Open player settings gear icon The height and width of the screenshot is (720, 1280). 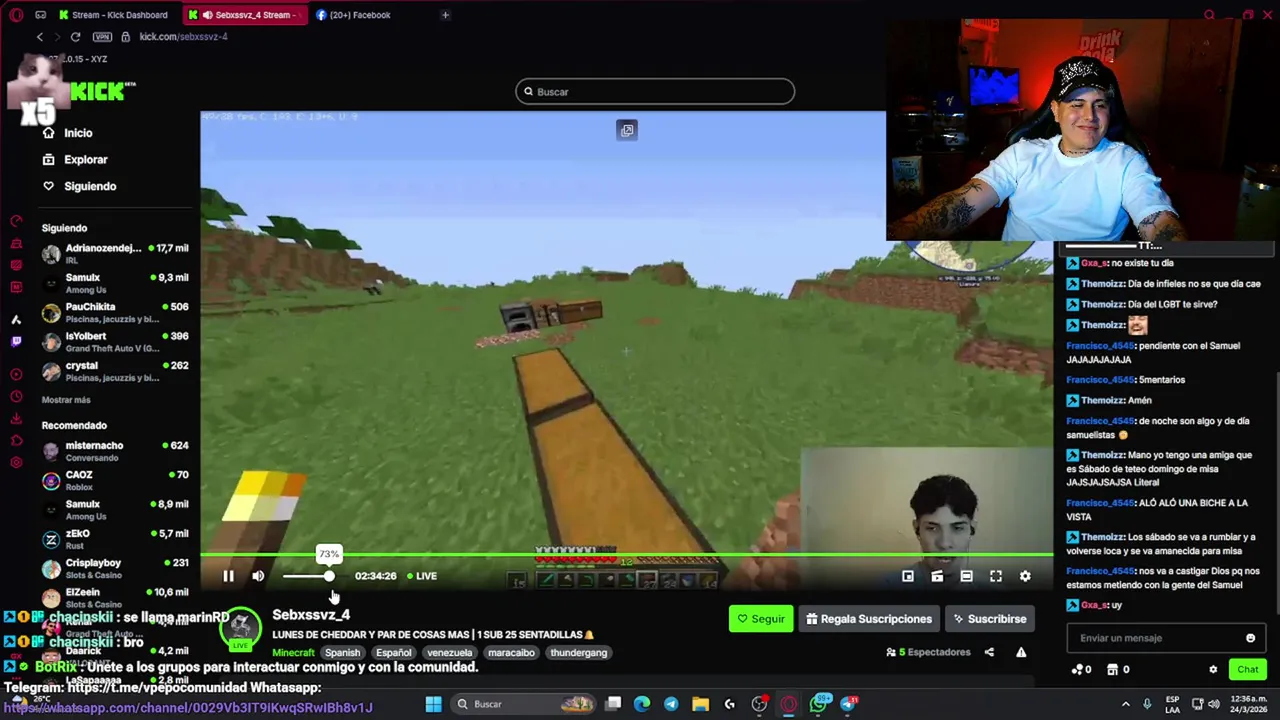1025,576
